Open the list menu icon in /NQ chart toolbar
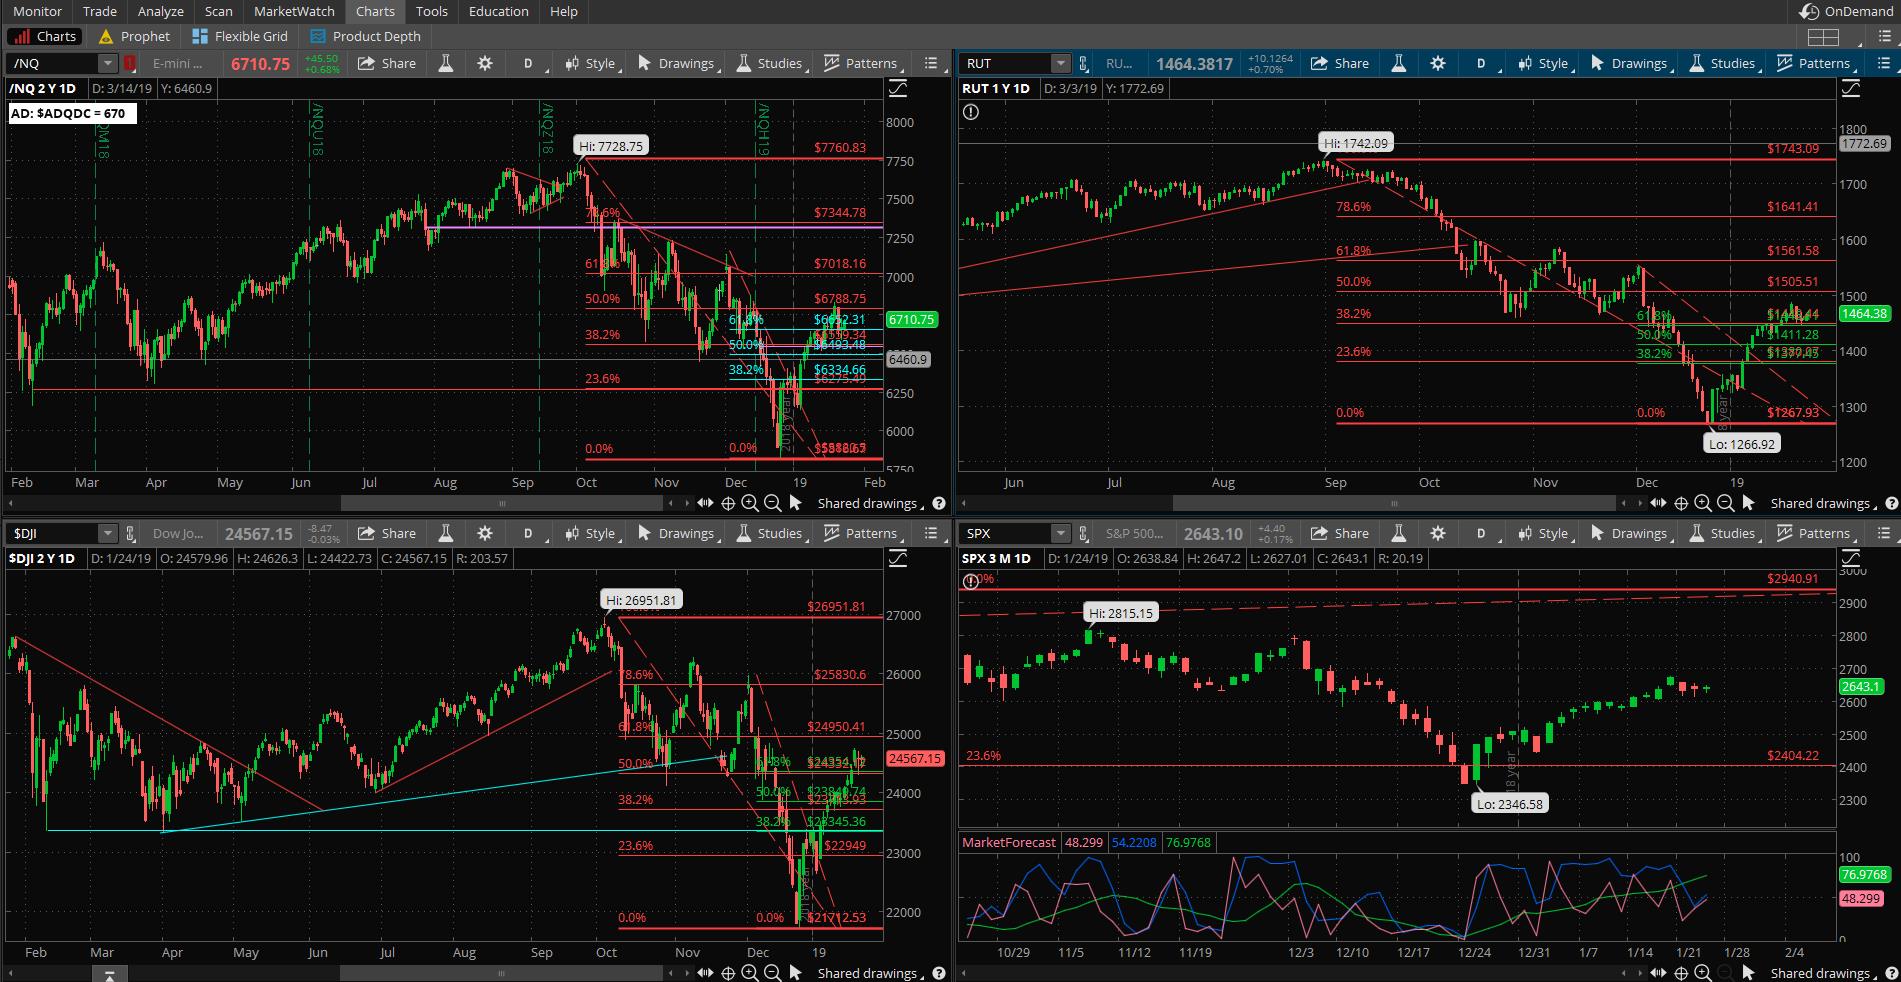1901x982 pixels. coord(931,63)
